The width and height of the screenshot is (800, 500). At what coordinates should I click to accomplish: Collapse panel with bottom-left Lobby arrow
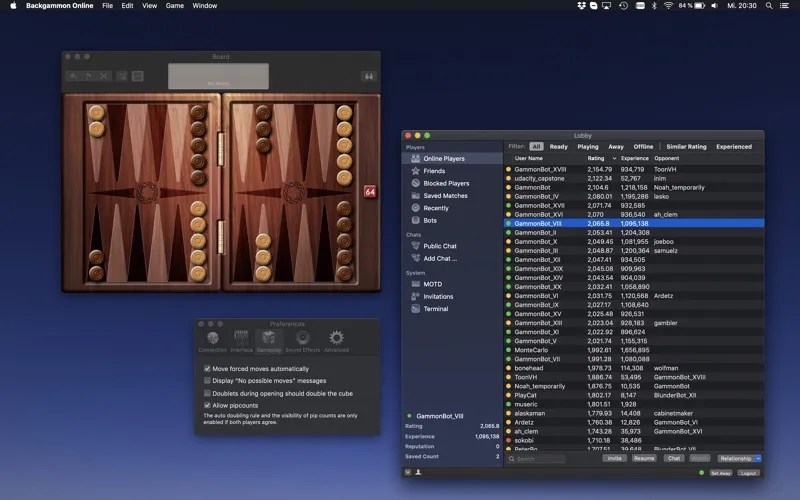[x=408, y=472]
